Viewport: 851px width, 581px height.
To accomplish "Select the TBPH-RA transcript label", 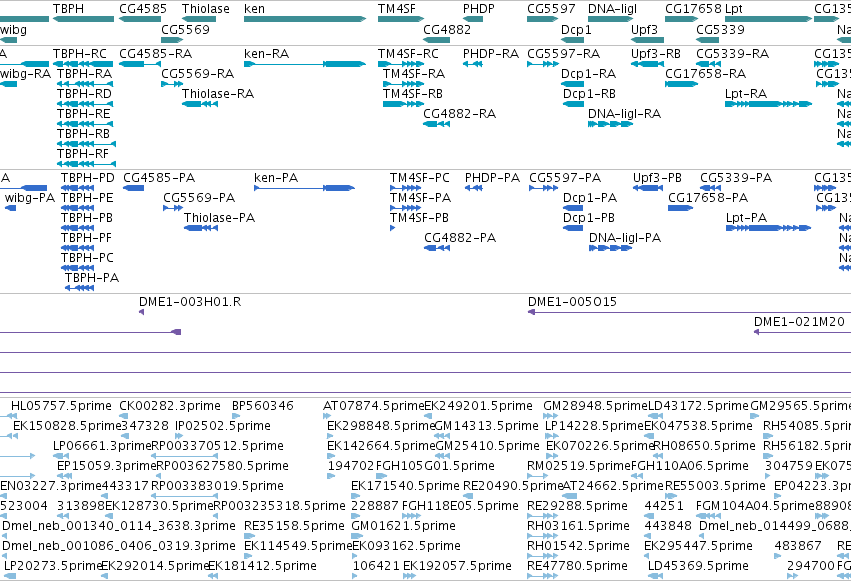I will pyautogui.click(x=84, y=74).
